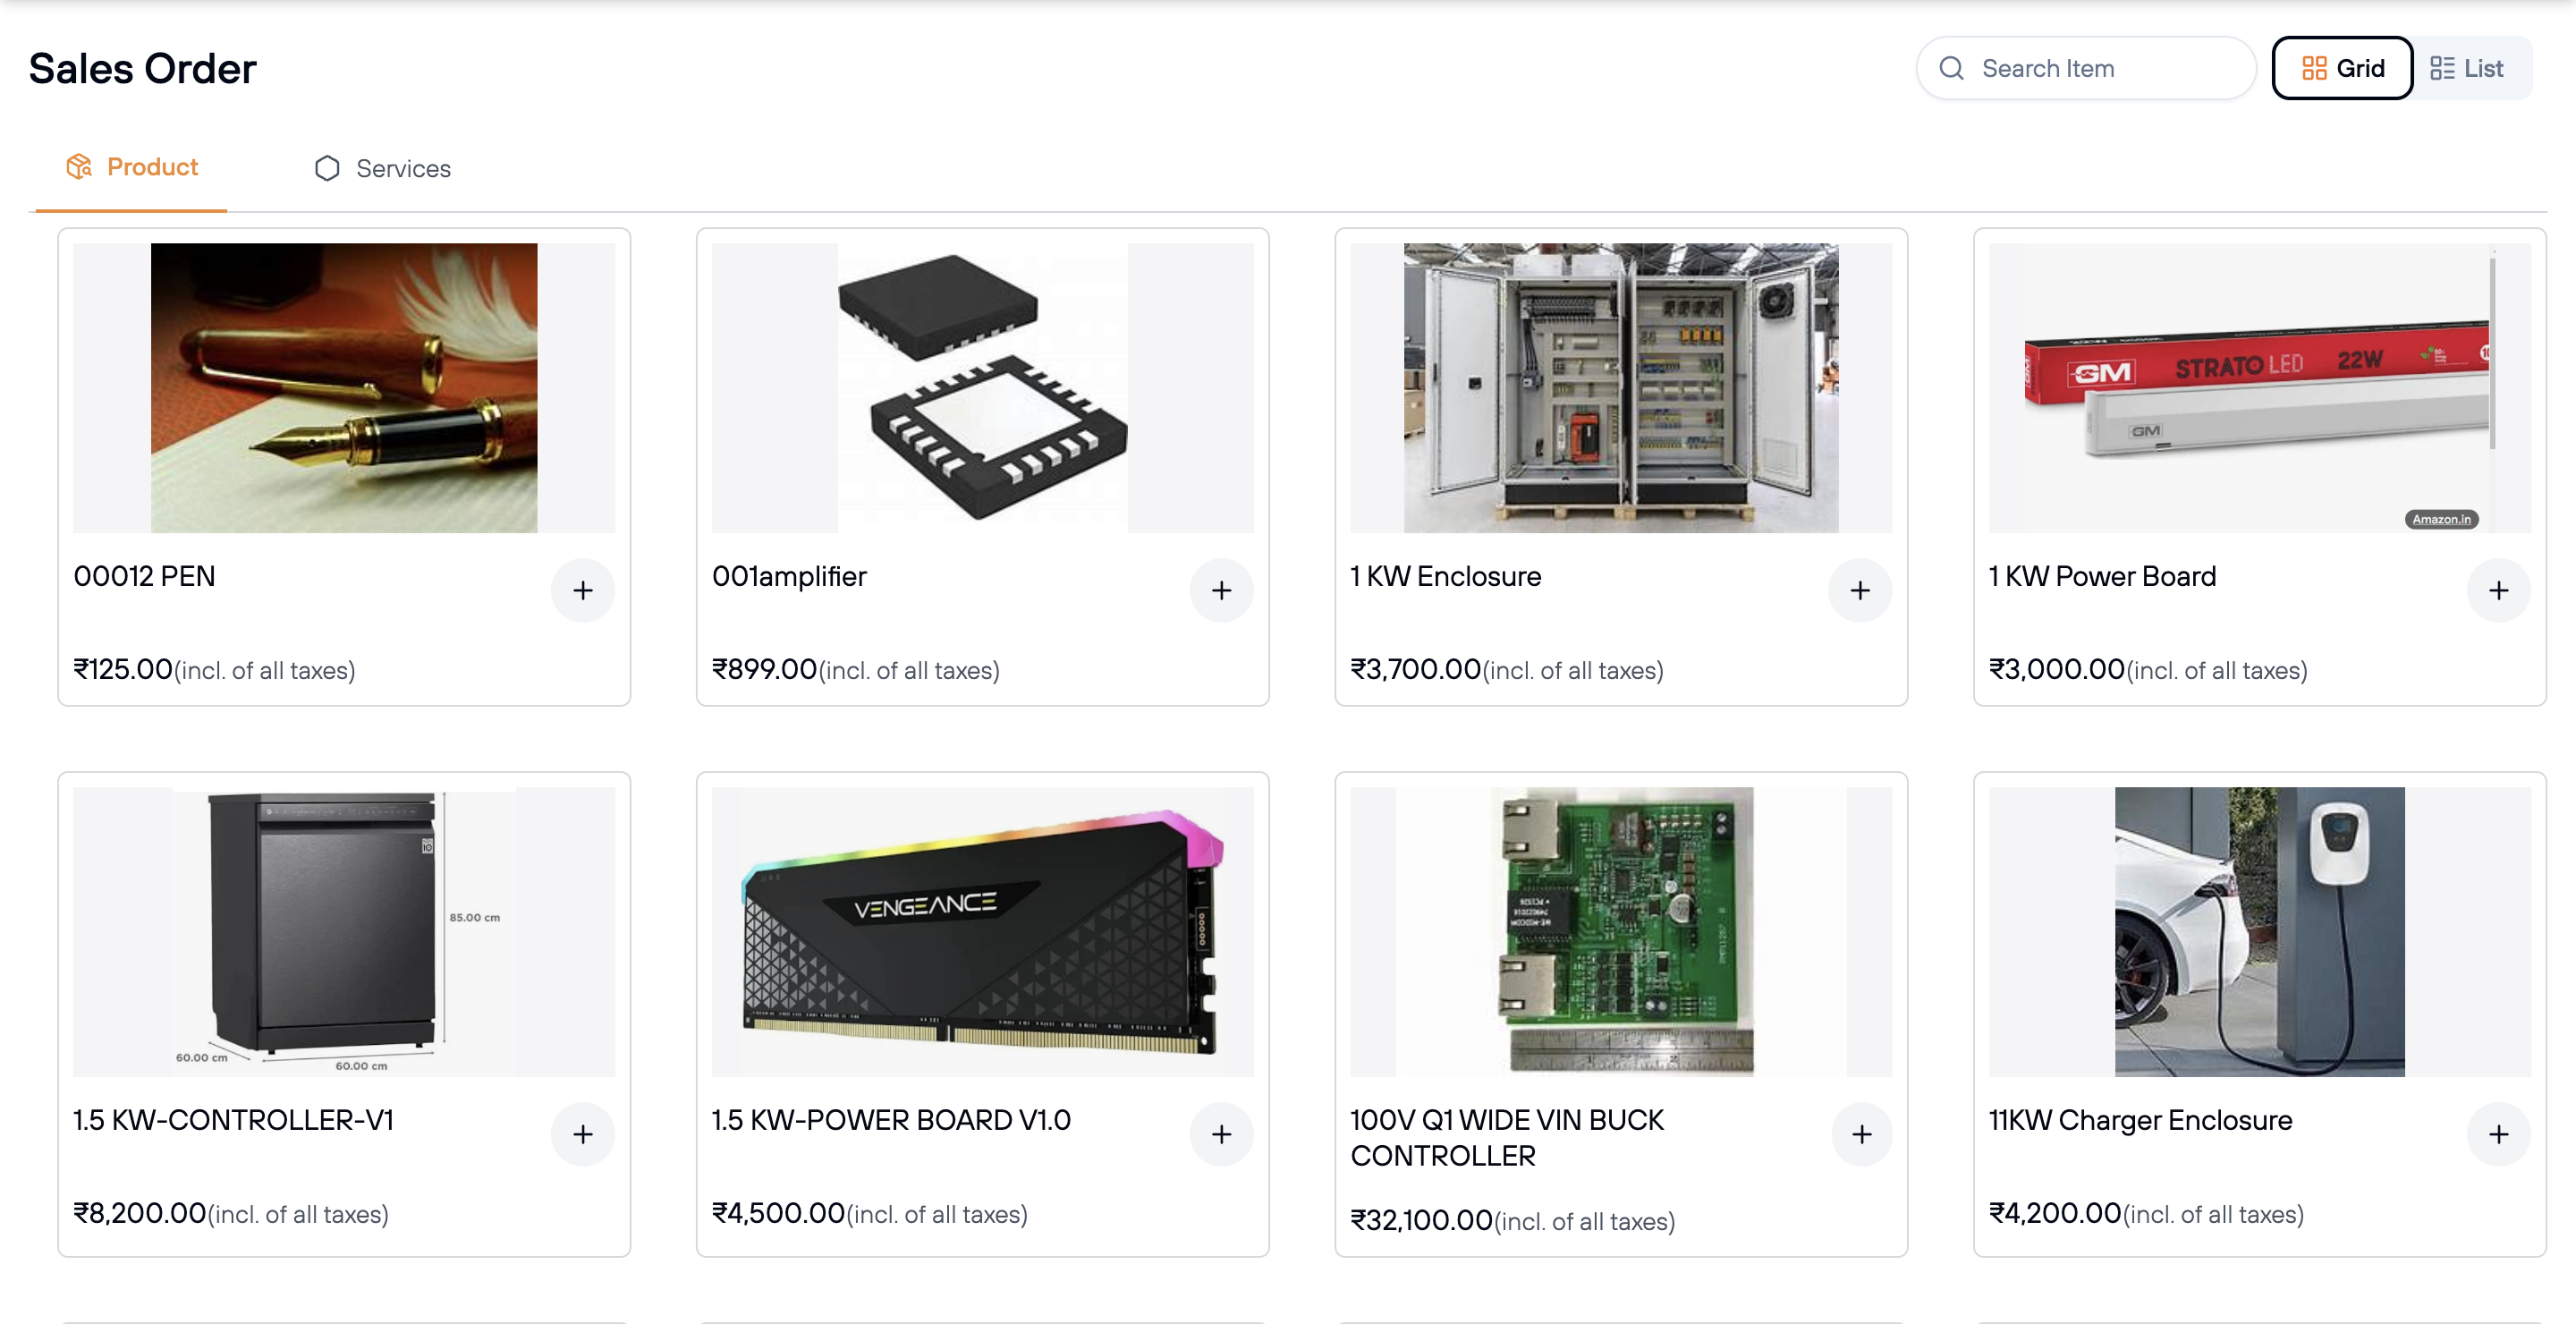Open the 001amplifier chip thumbnail
The width and height of the screenshot is (2576, 1324).
click(x=982, y=388)
